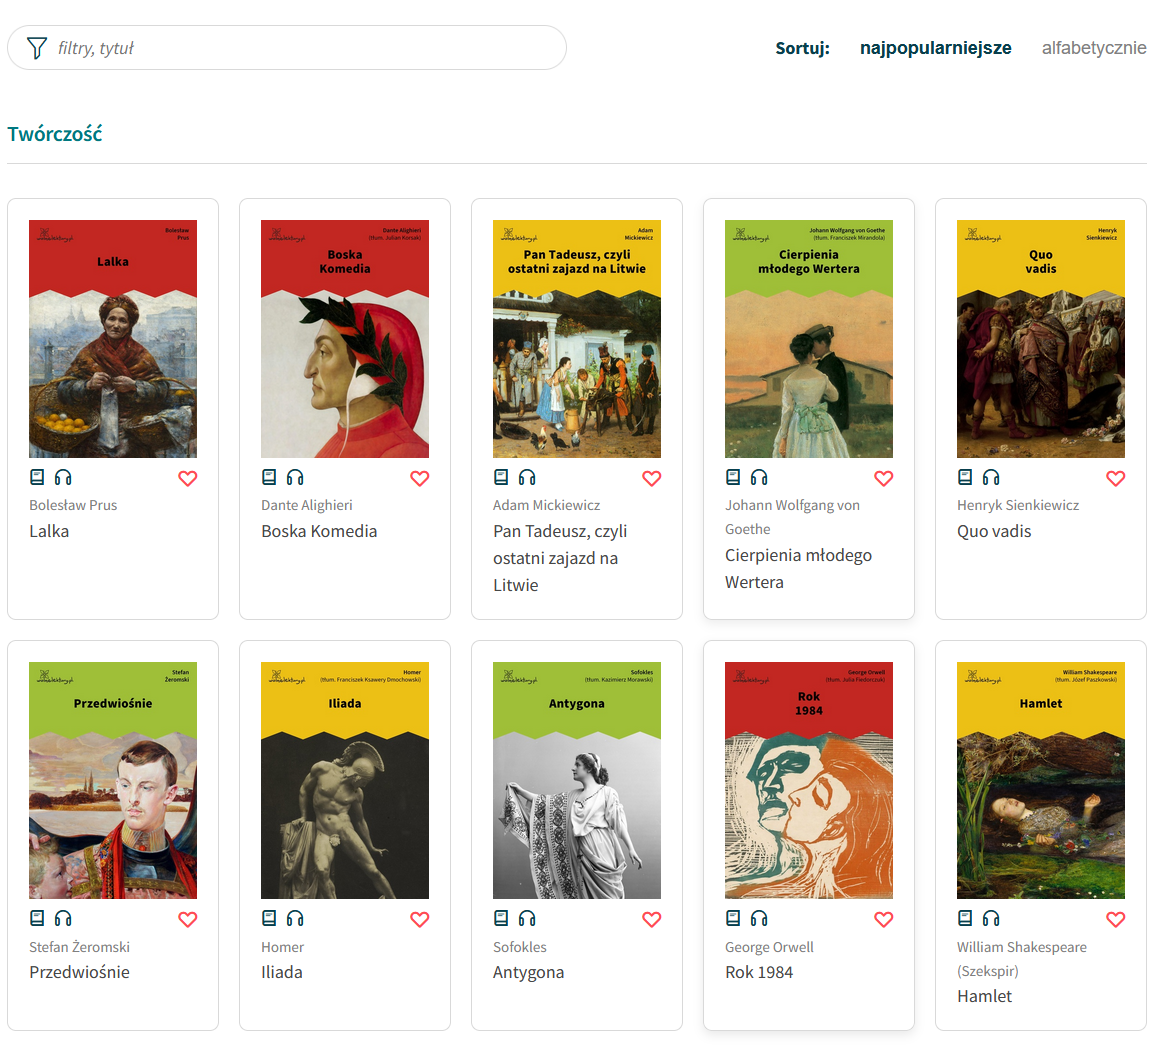This screenshot has width=1155, height=1046.
Task: Click the book icon under Przedwiośnie
Action: click(37, 918)
